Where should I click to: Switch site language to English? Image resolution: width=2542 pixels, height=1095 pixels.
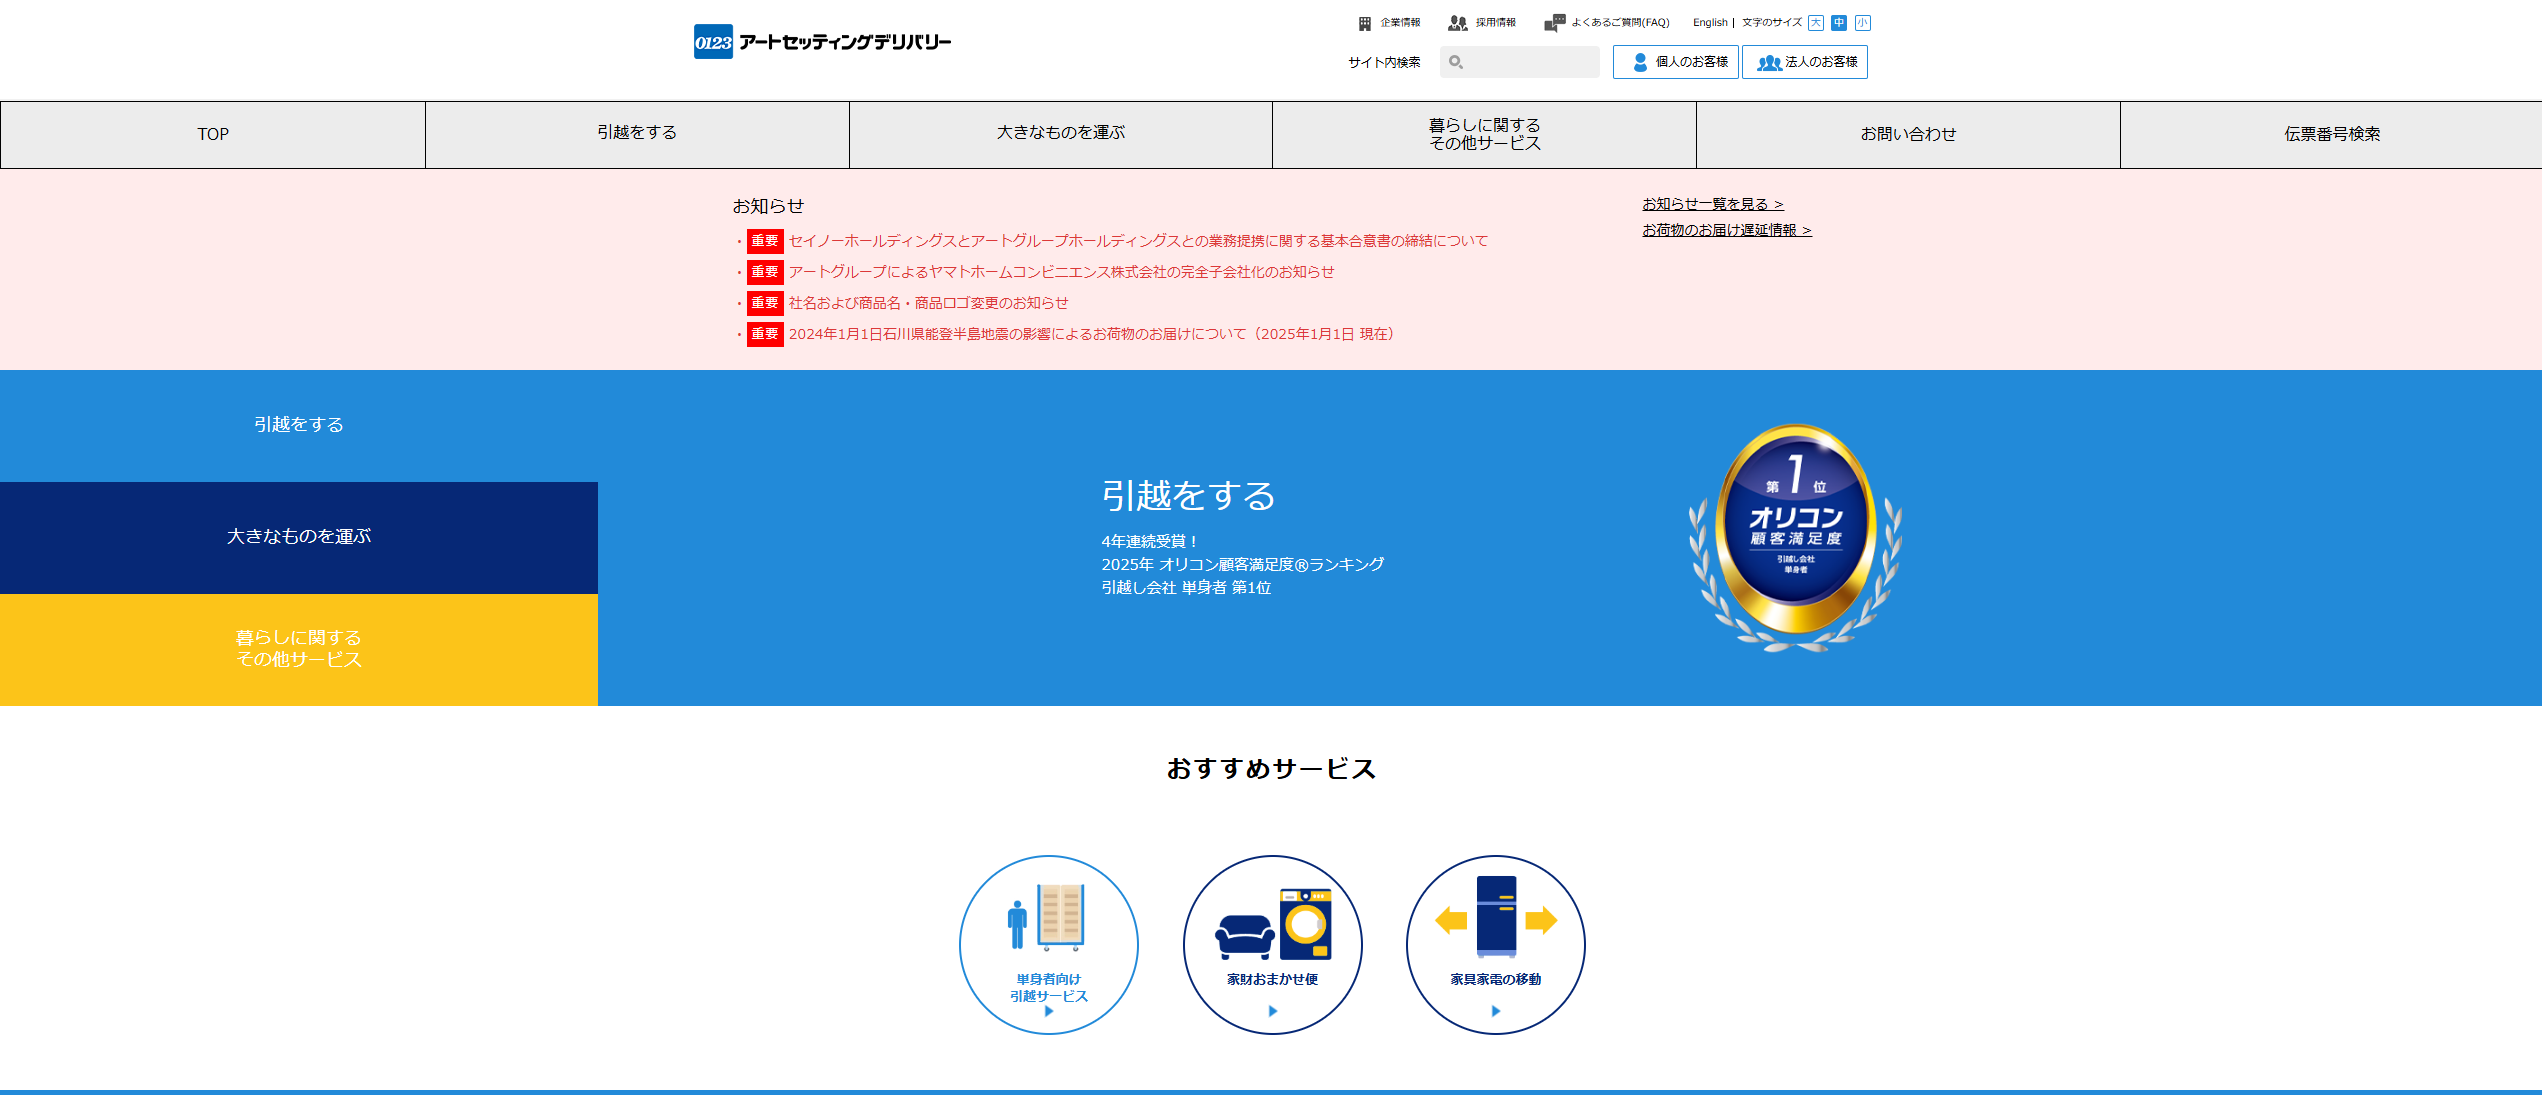pos(1710,23)
